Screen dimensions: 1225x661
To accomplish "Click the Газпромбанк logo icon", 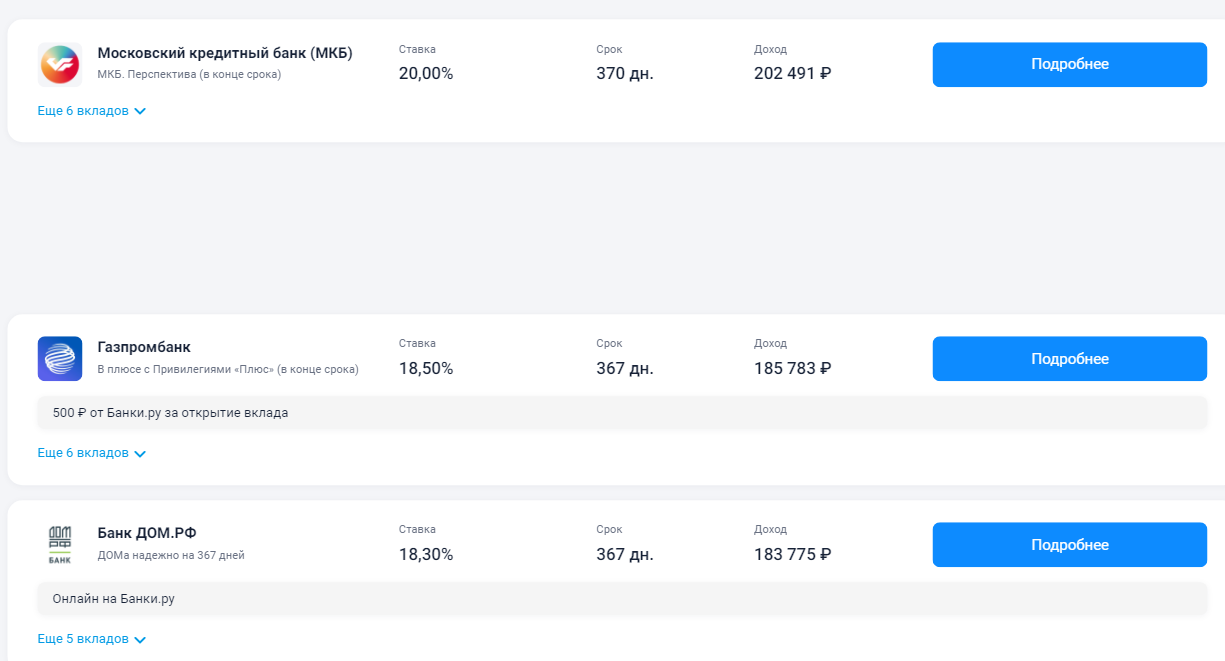I will pyautogui.click(x=60, y=359).
